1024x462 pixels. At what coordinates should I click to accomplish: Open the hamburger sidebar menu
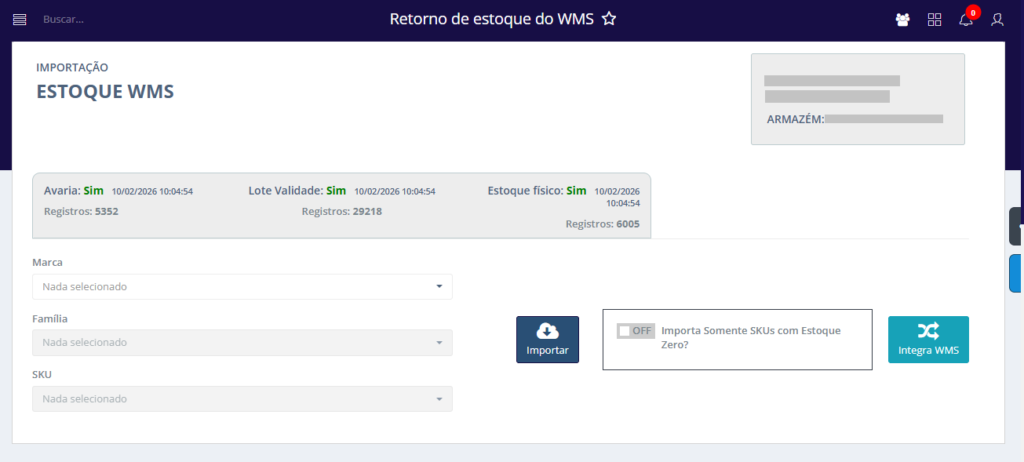pos(19,19)
